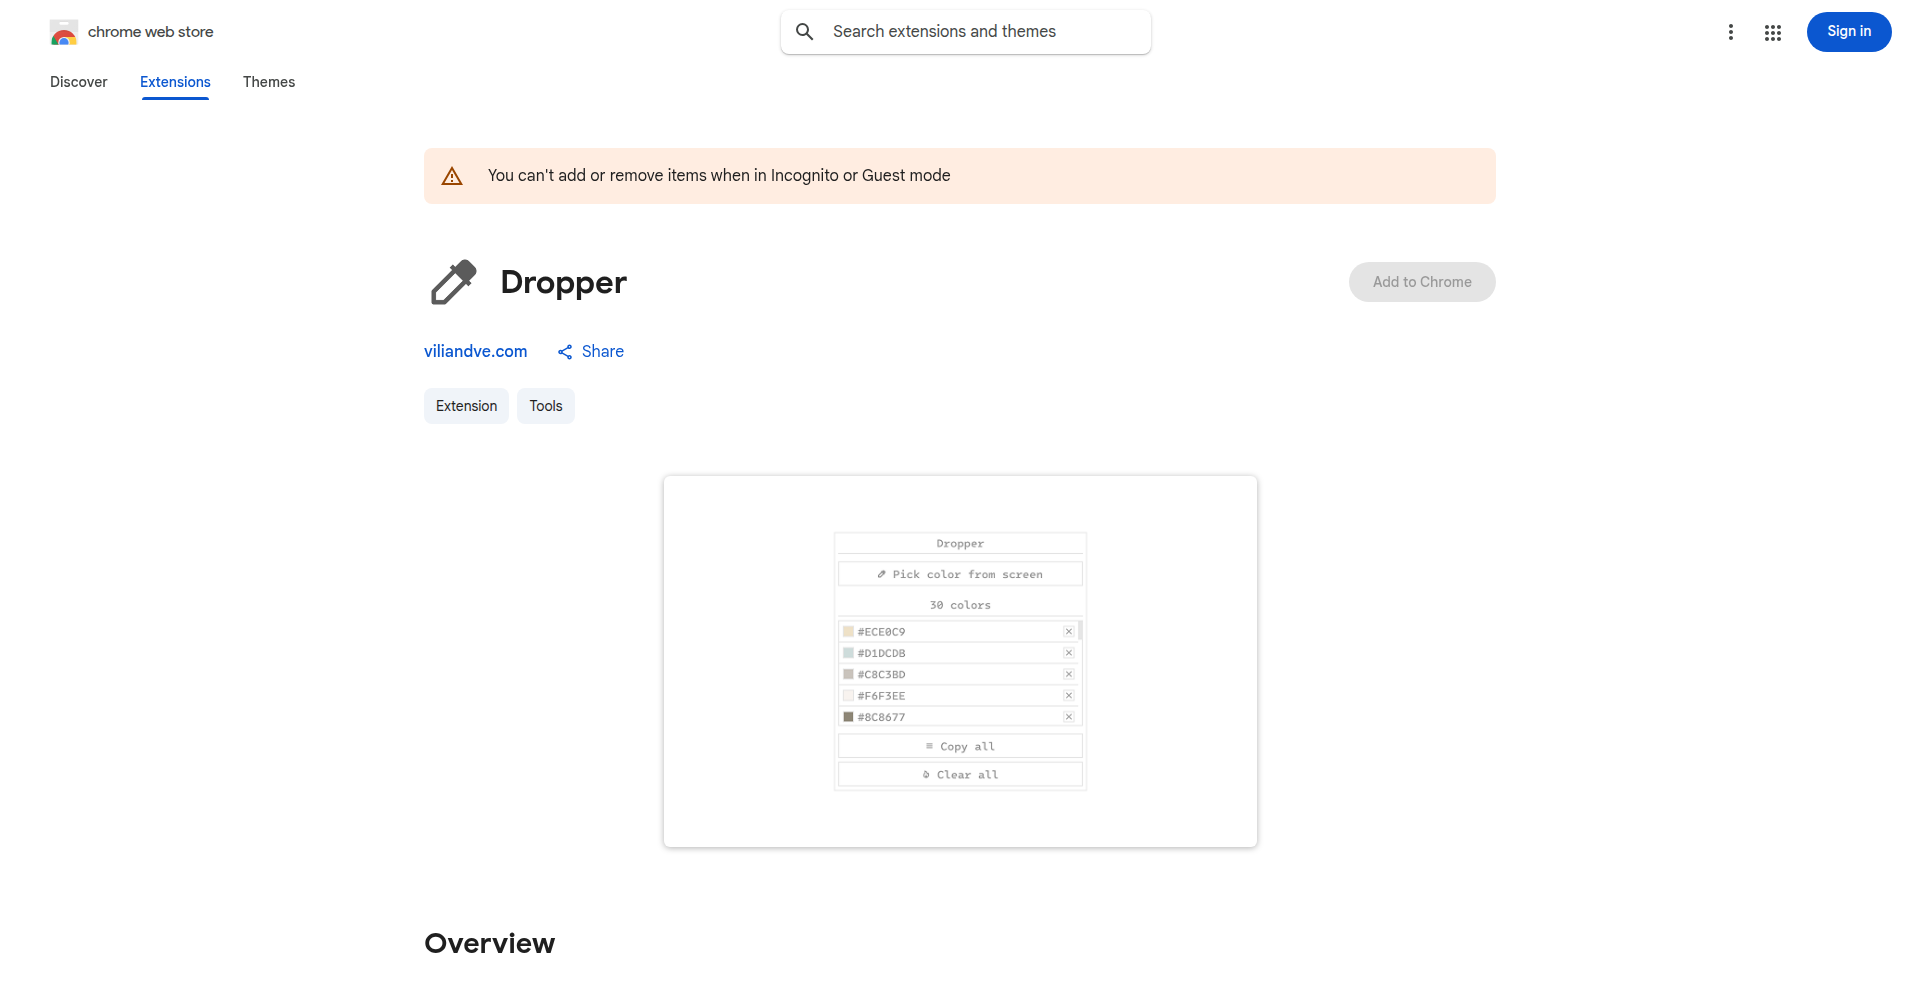Click the eyedropper icon on Pick color from screen
The height and width of the screenshot is (993, 1920).
(x=881, y=574)
